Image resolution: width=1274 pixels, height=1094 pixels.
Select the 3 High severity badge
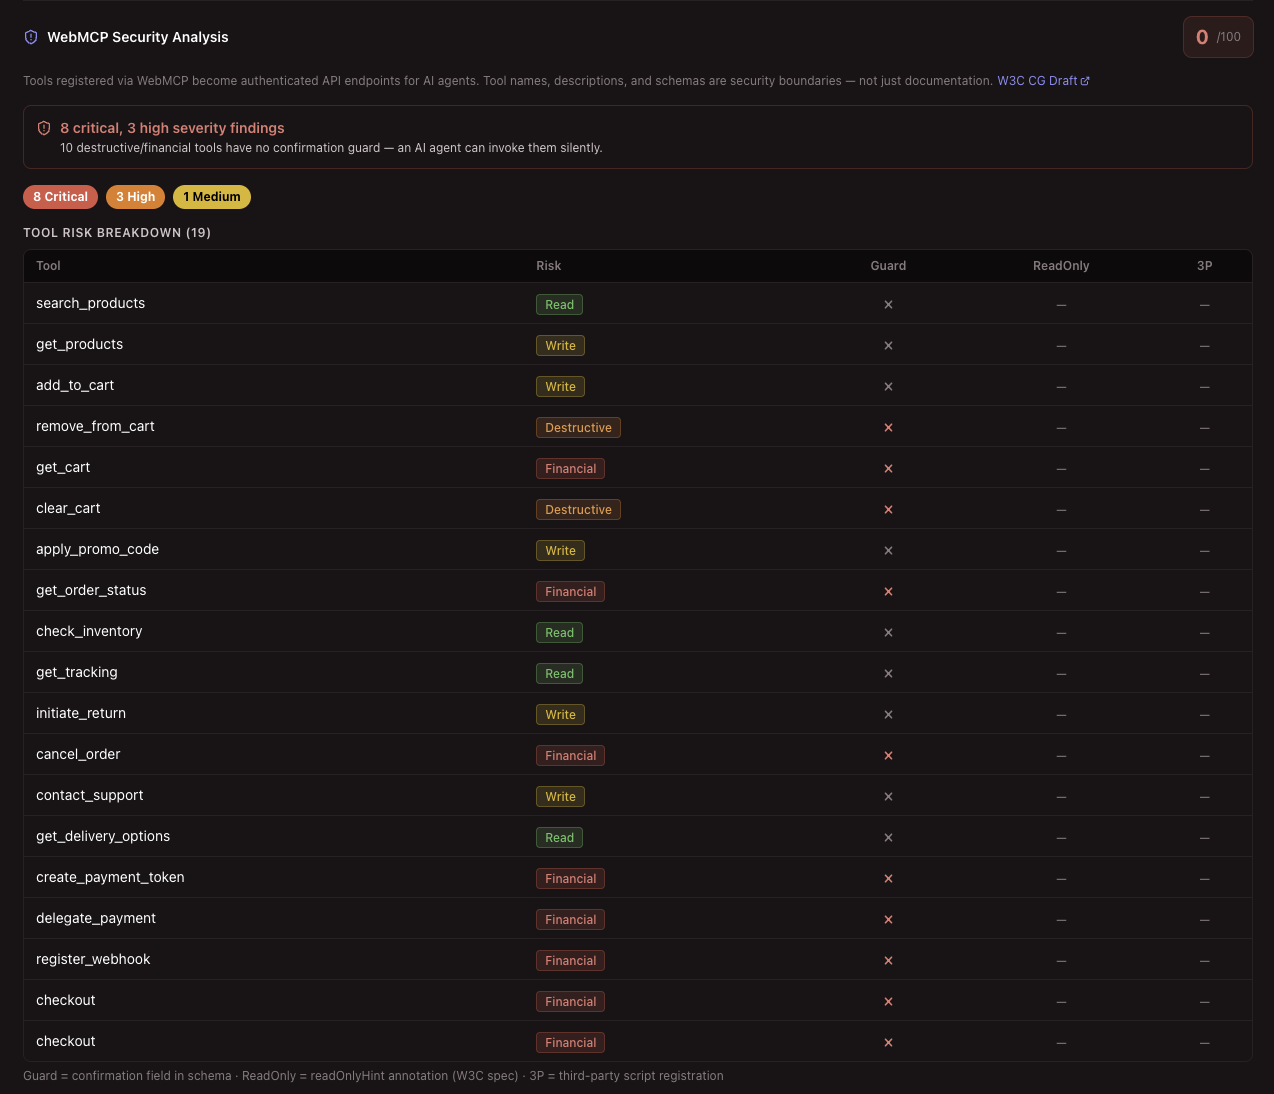pyautogui.click(x=135, y=197)
